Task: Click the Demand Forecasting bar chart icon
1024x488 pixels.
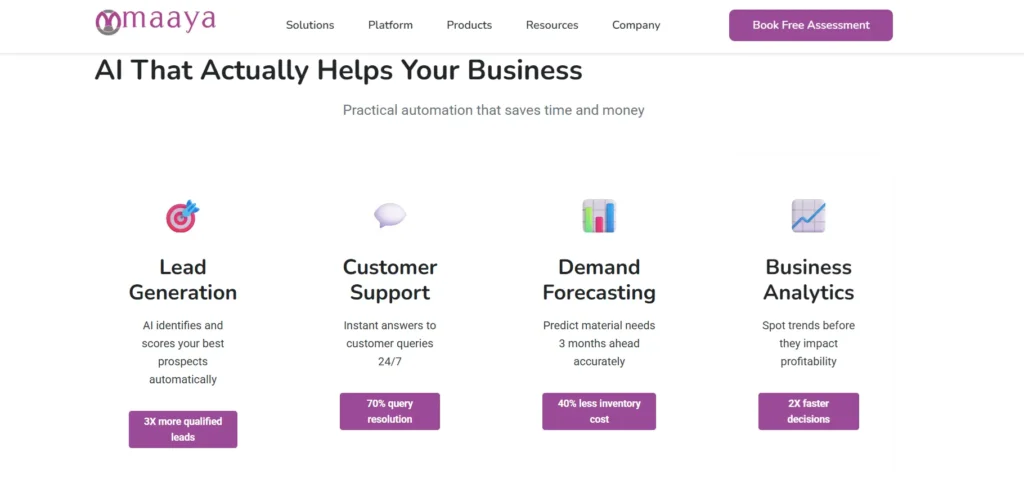Action: coord(599,215)
